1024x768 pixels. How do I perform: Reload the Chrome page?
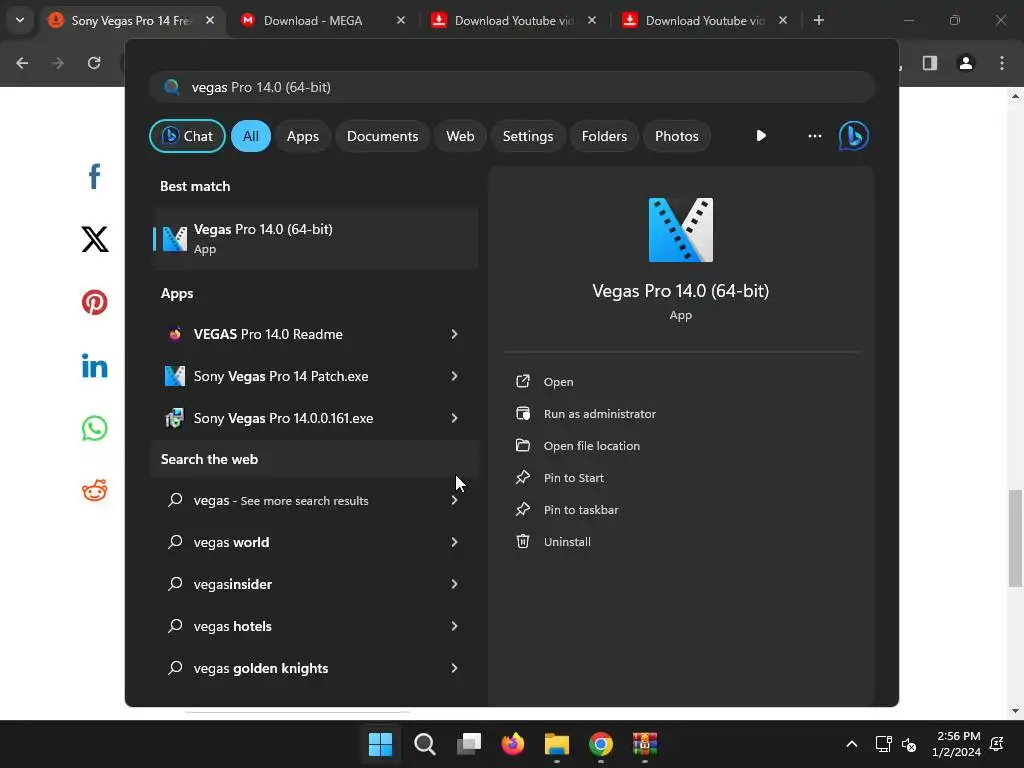click(94, 63)
